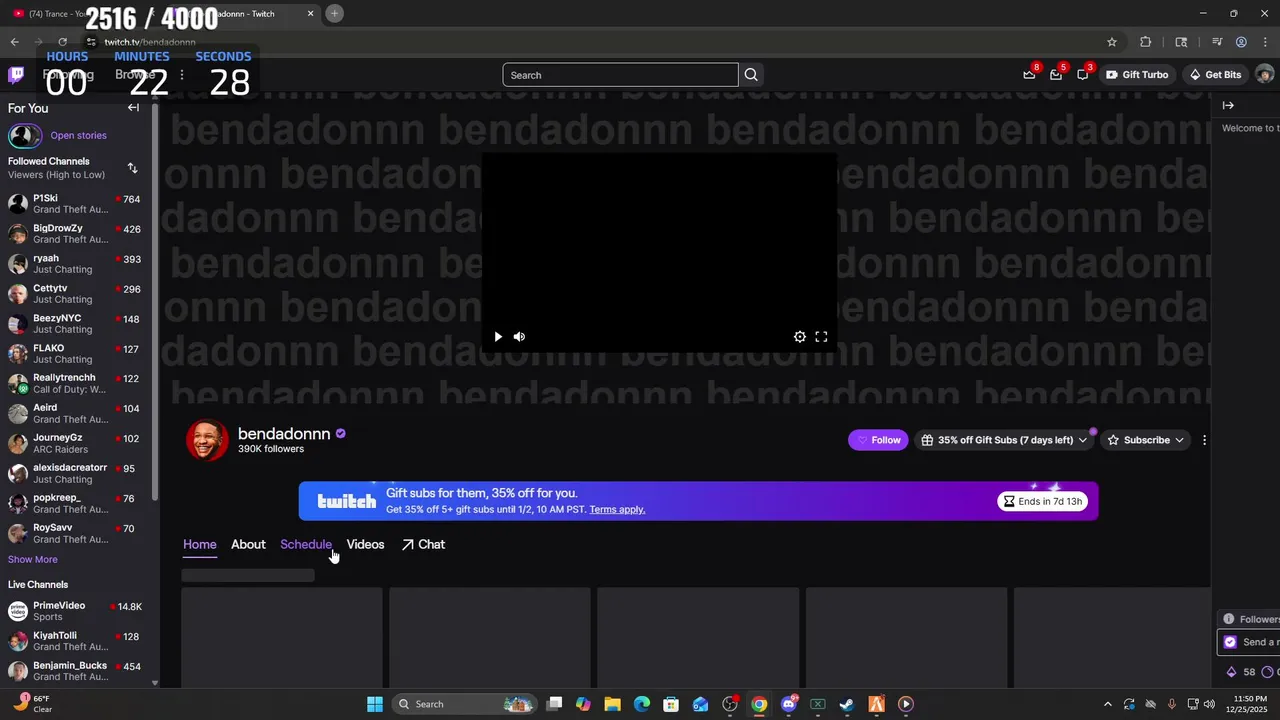The image size is (1280, 720).
Task: Open whispers chat bubble icon
Action: (1083, 75)
